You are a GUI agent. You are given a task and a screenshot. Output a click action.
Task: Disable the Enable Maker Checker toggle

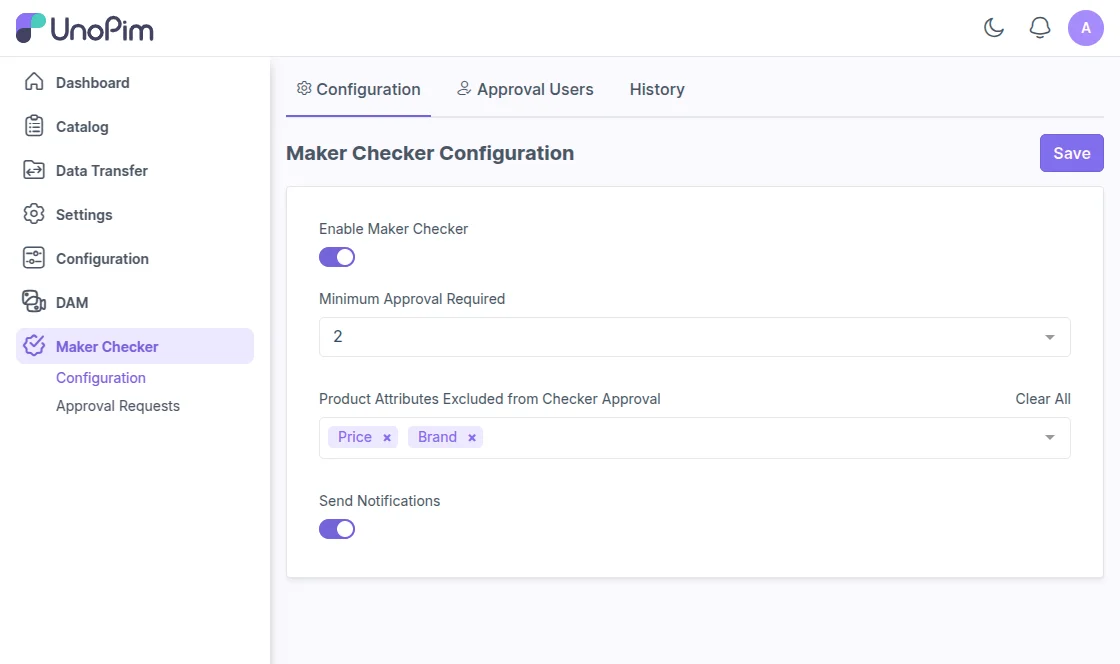coord(336,257)
